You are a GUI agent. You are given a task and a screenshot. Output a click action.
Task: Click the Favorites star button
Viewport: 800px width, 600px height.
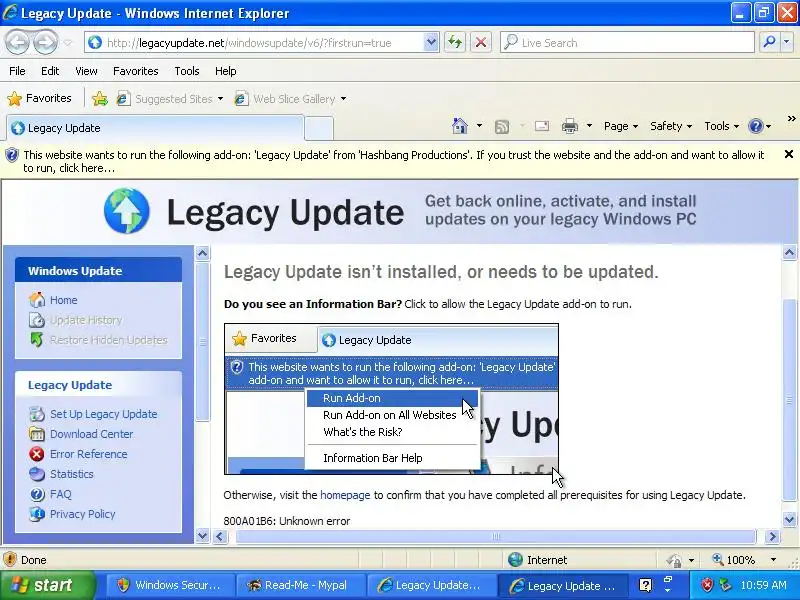pos(40,98)
